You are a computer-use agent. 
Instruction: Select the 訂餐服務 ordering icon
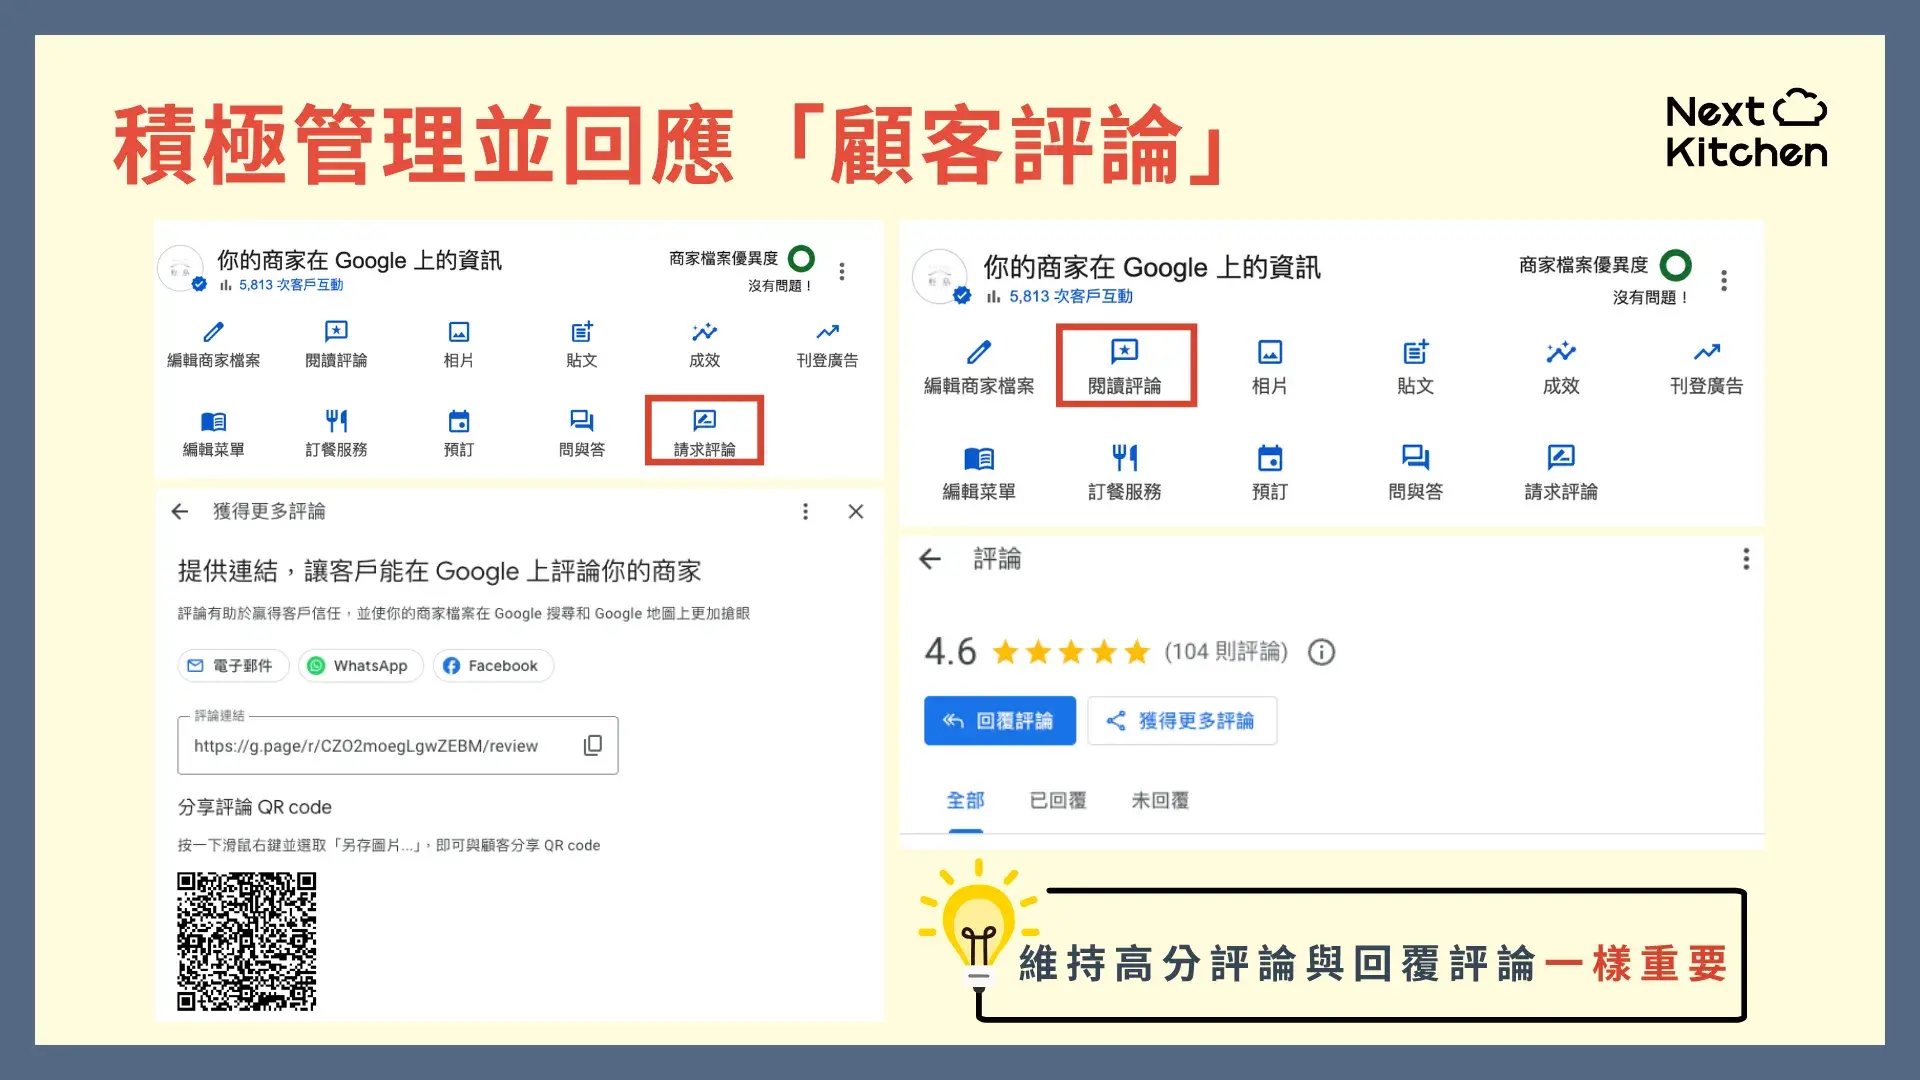pyautogui.click(x=336, y=430)
